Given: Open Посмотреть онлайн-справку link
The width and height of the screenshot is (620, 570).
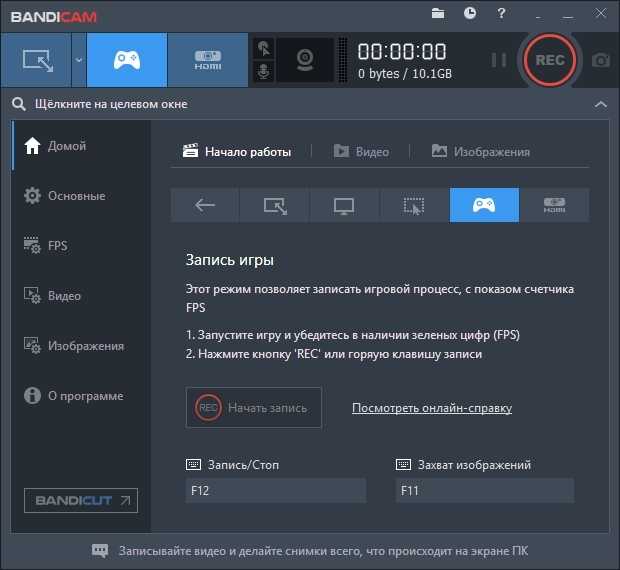Looking at the screenshot, I should tap(432, 408).
